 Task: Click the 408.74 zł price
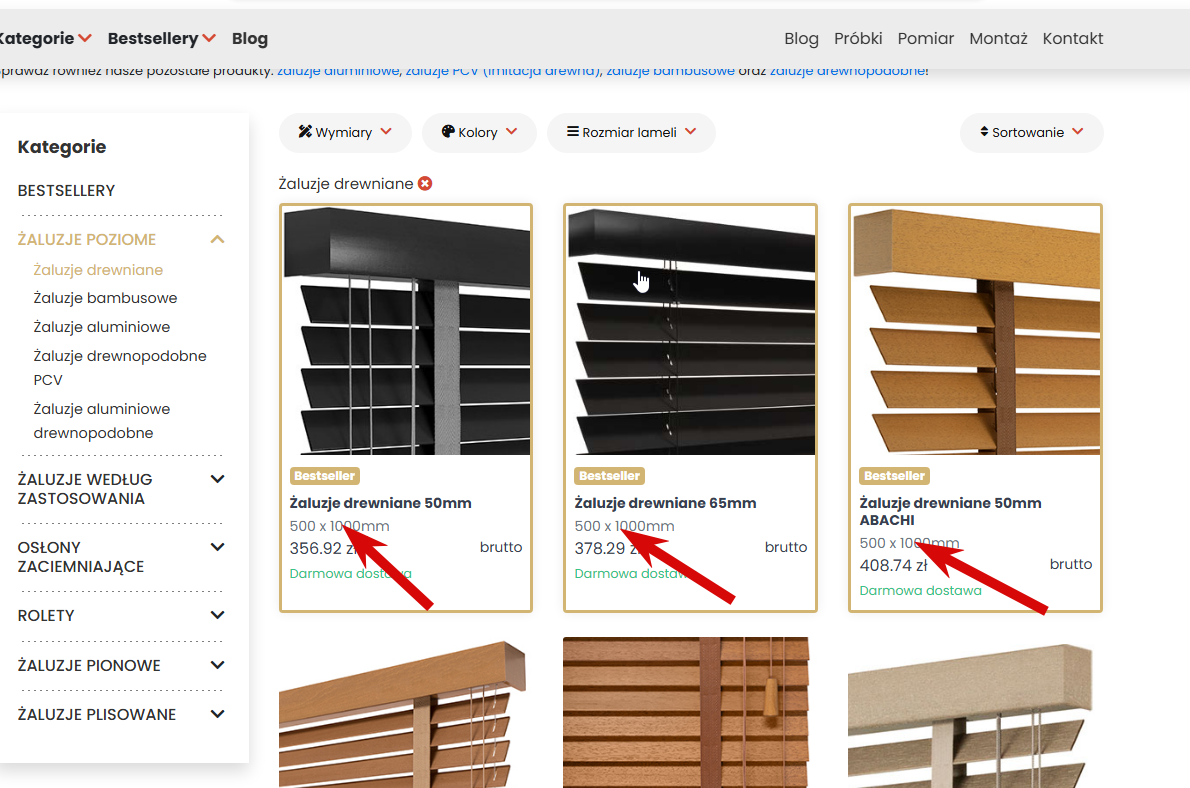point(893,566)
